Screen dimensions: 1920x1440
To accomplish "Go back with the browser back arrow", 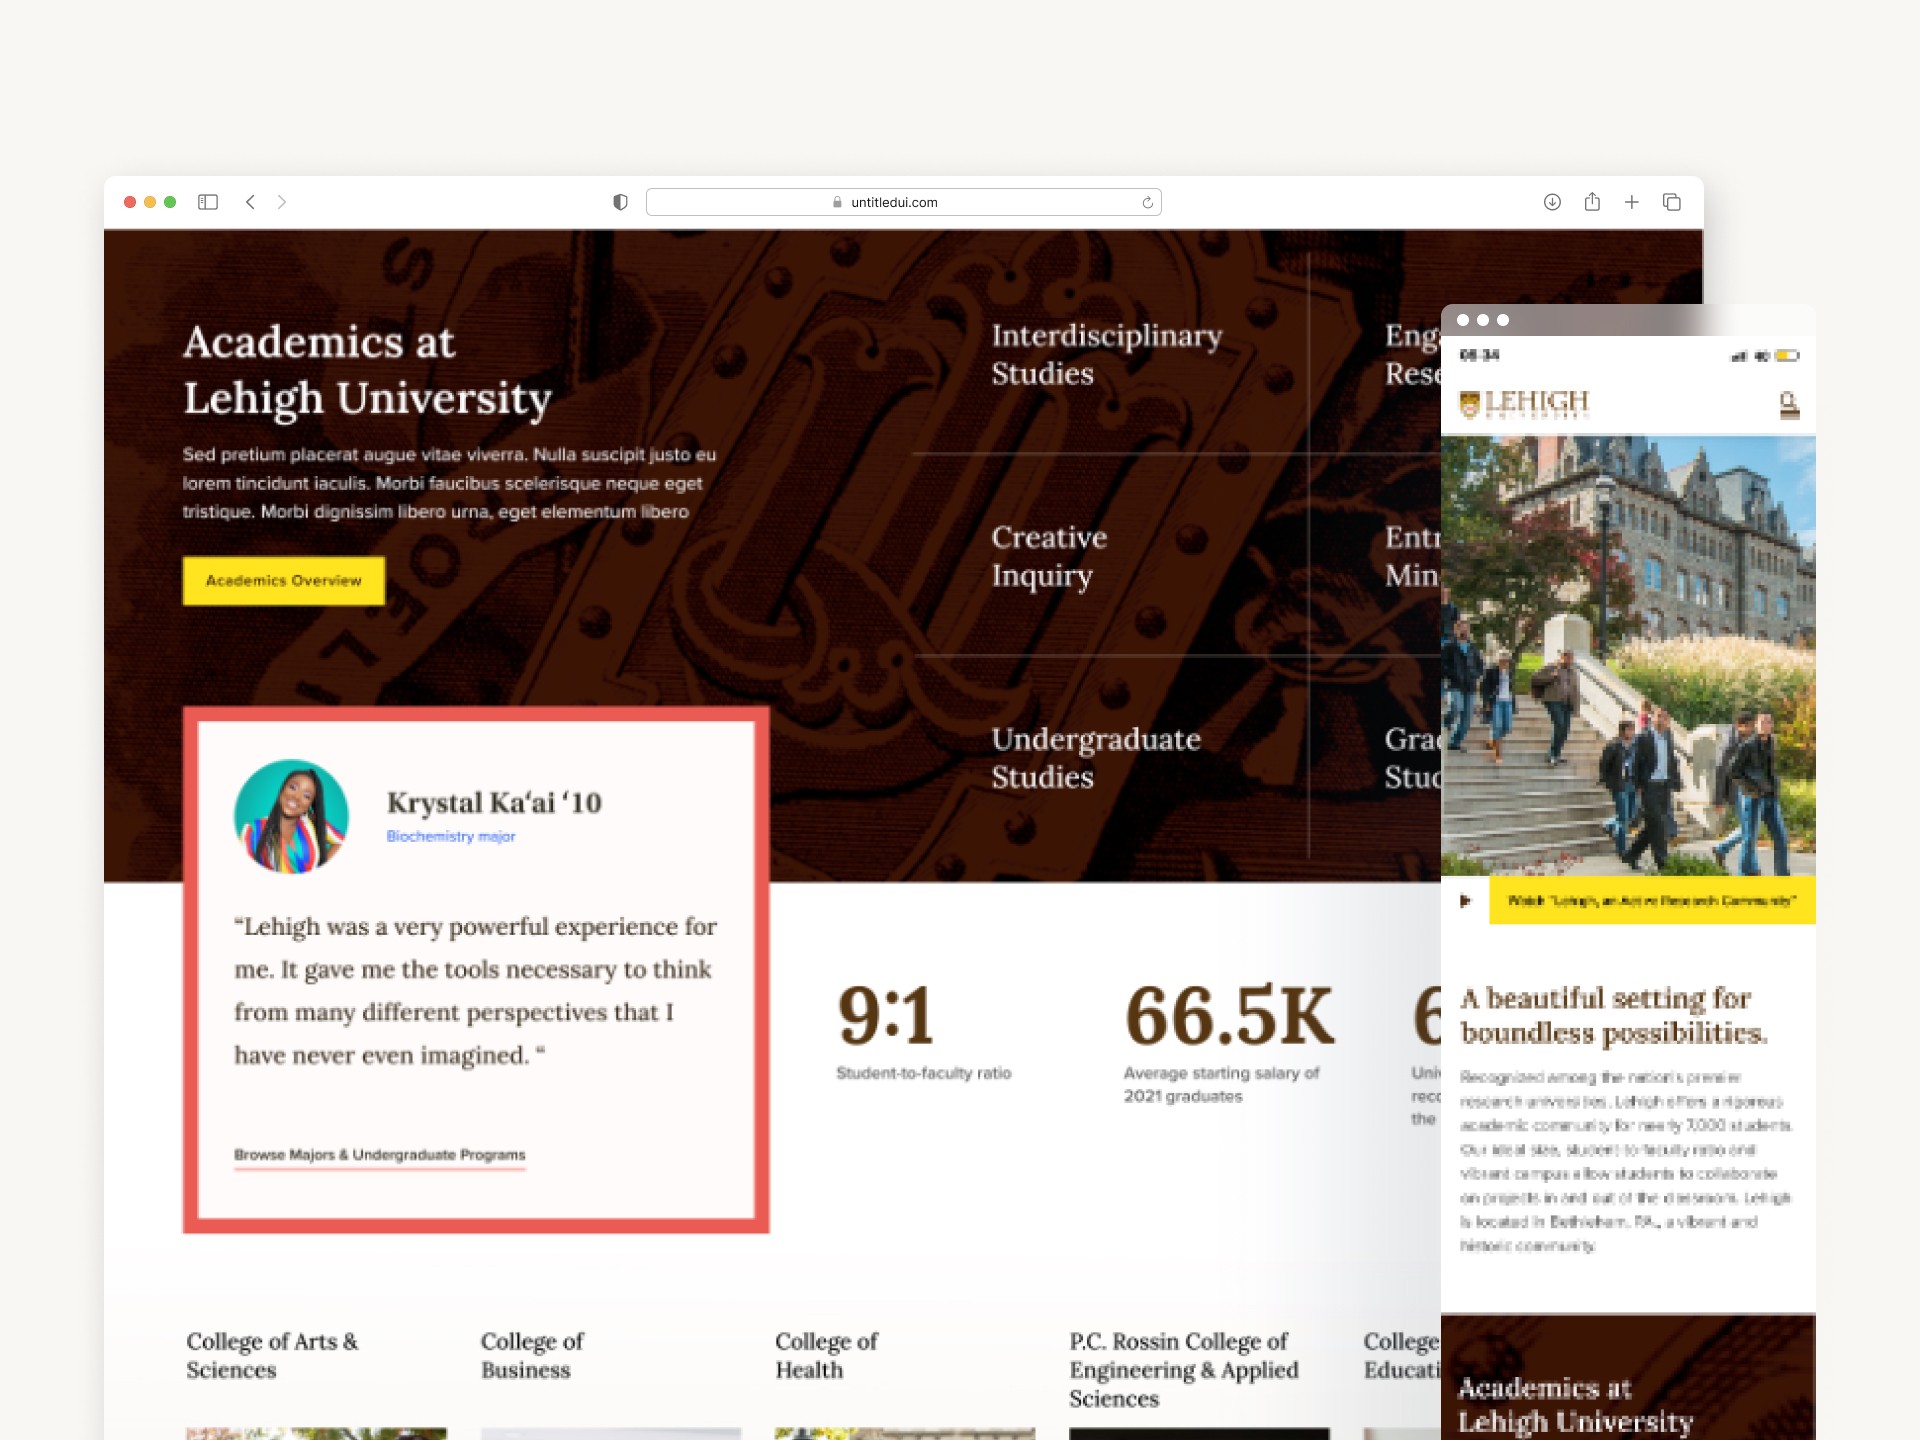I will click(x=250, y=202).
